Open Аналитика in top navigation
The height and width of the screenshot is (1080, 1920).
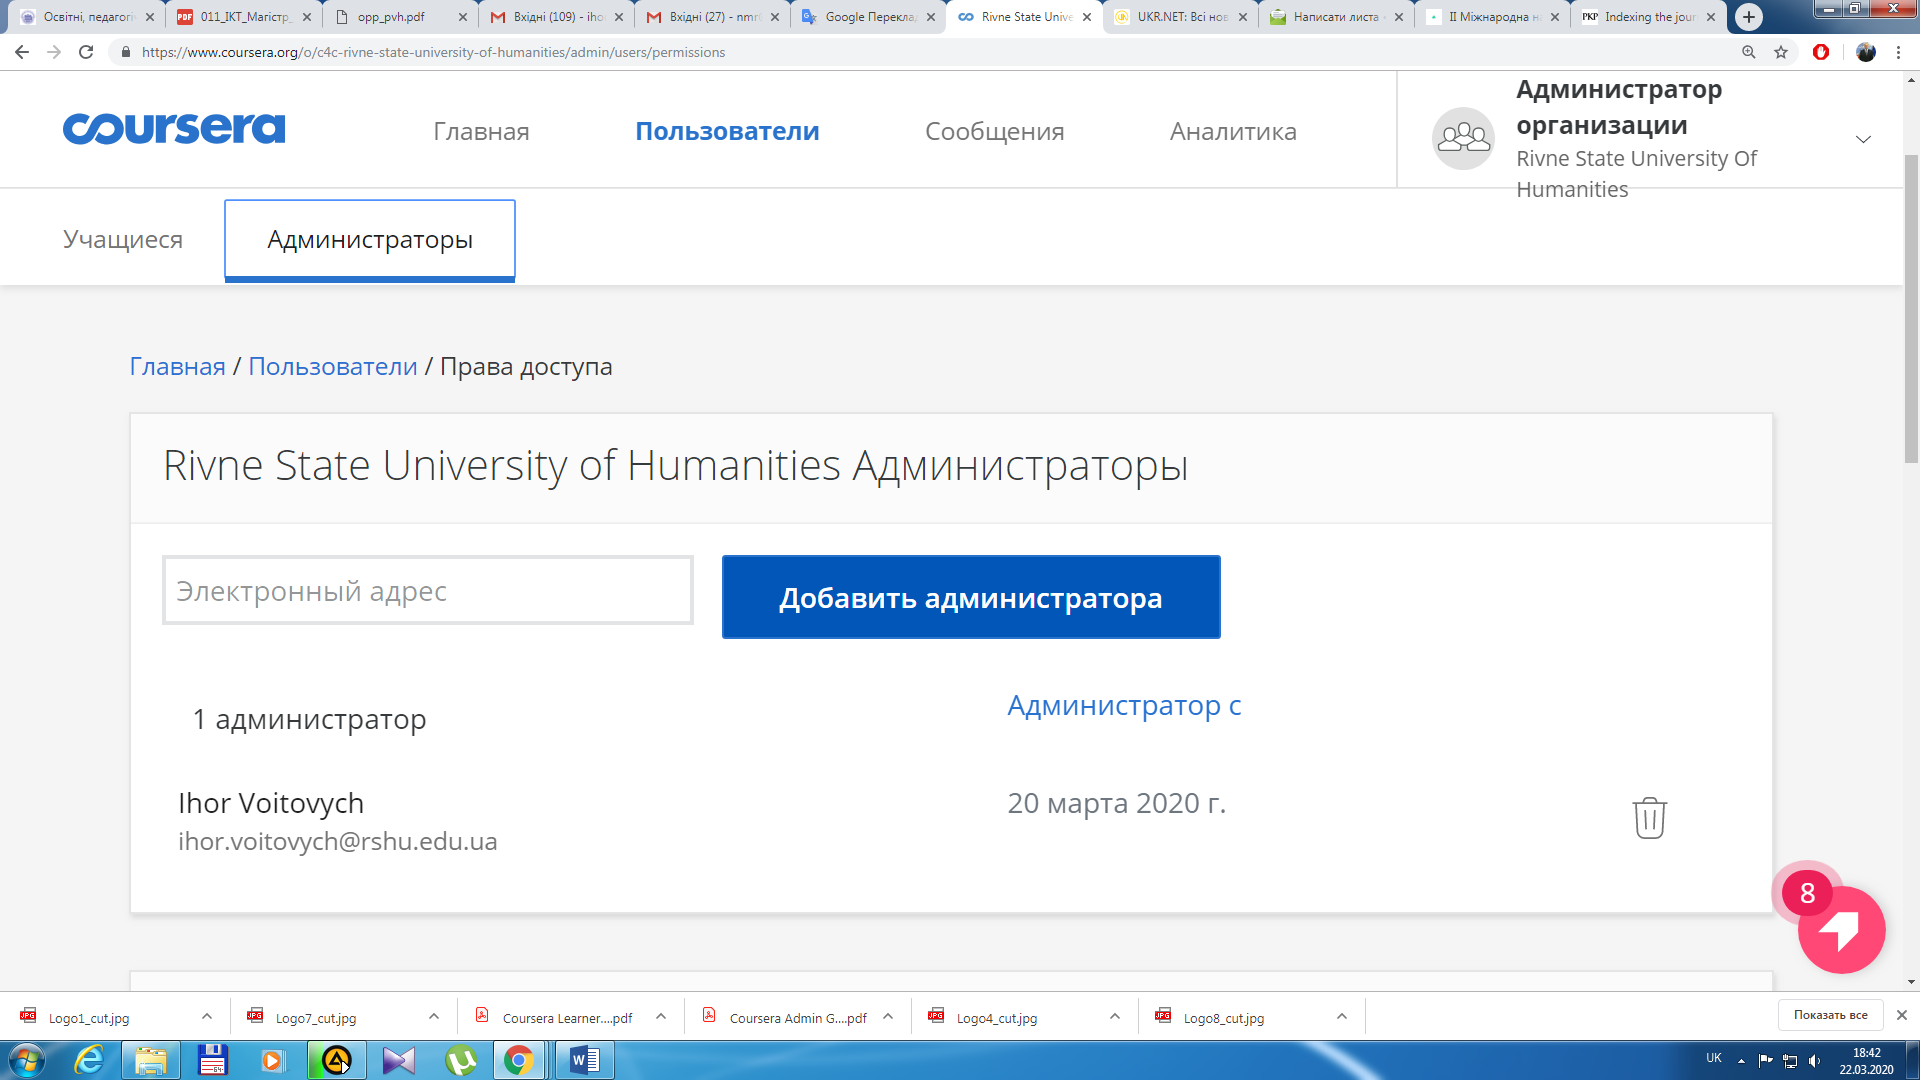tap(1233, 131)
